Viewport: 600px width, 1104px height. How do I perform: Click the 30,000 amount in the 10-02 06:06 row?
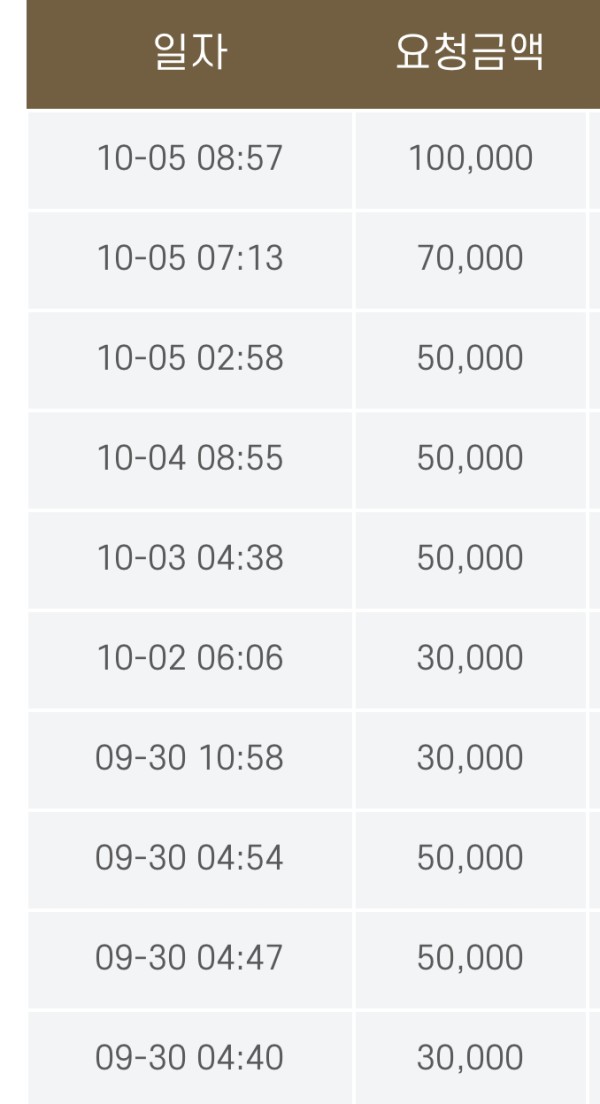click(x=470, y=658)
